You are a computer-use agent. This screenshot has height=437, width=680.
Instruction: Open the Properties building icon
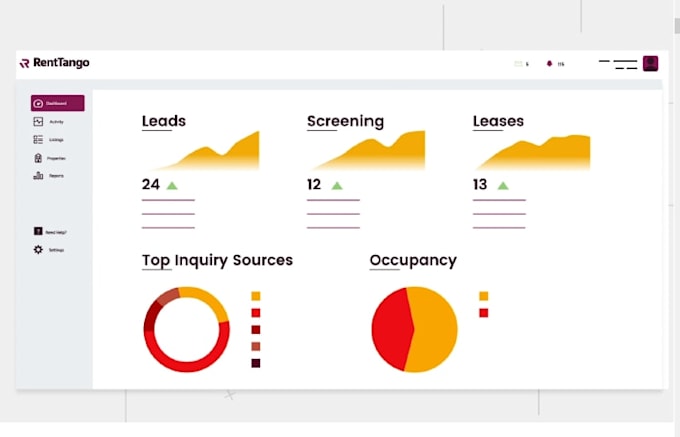tap(38, 158)
